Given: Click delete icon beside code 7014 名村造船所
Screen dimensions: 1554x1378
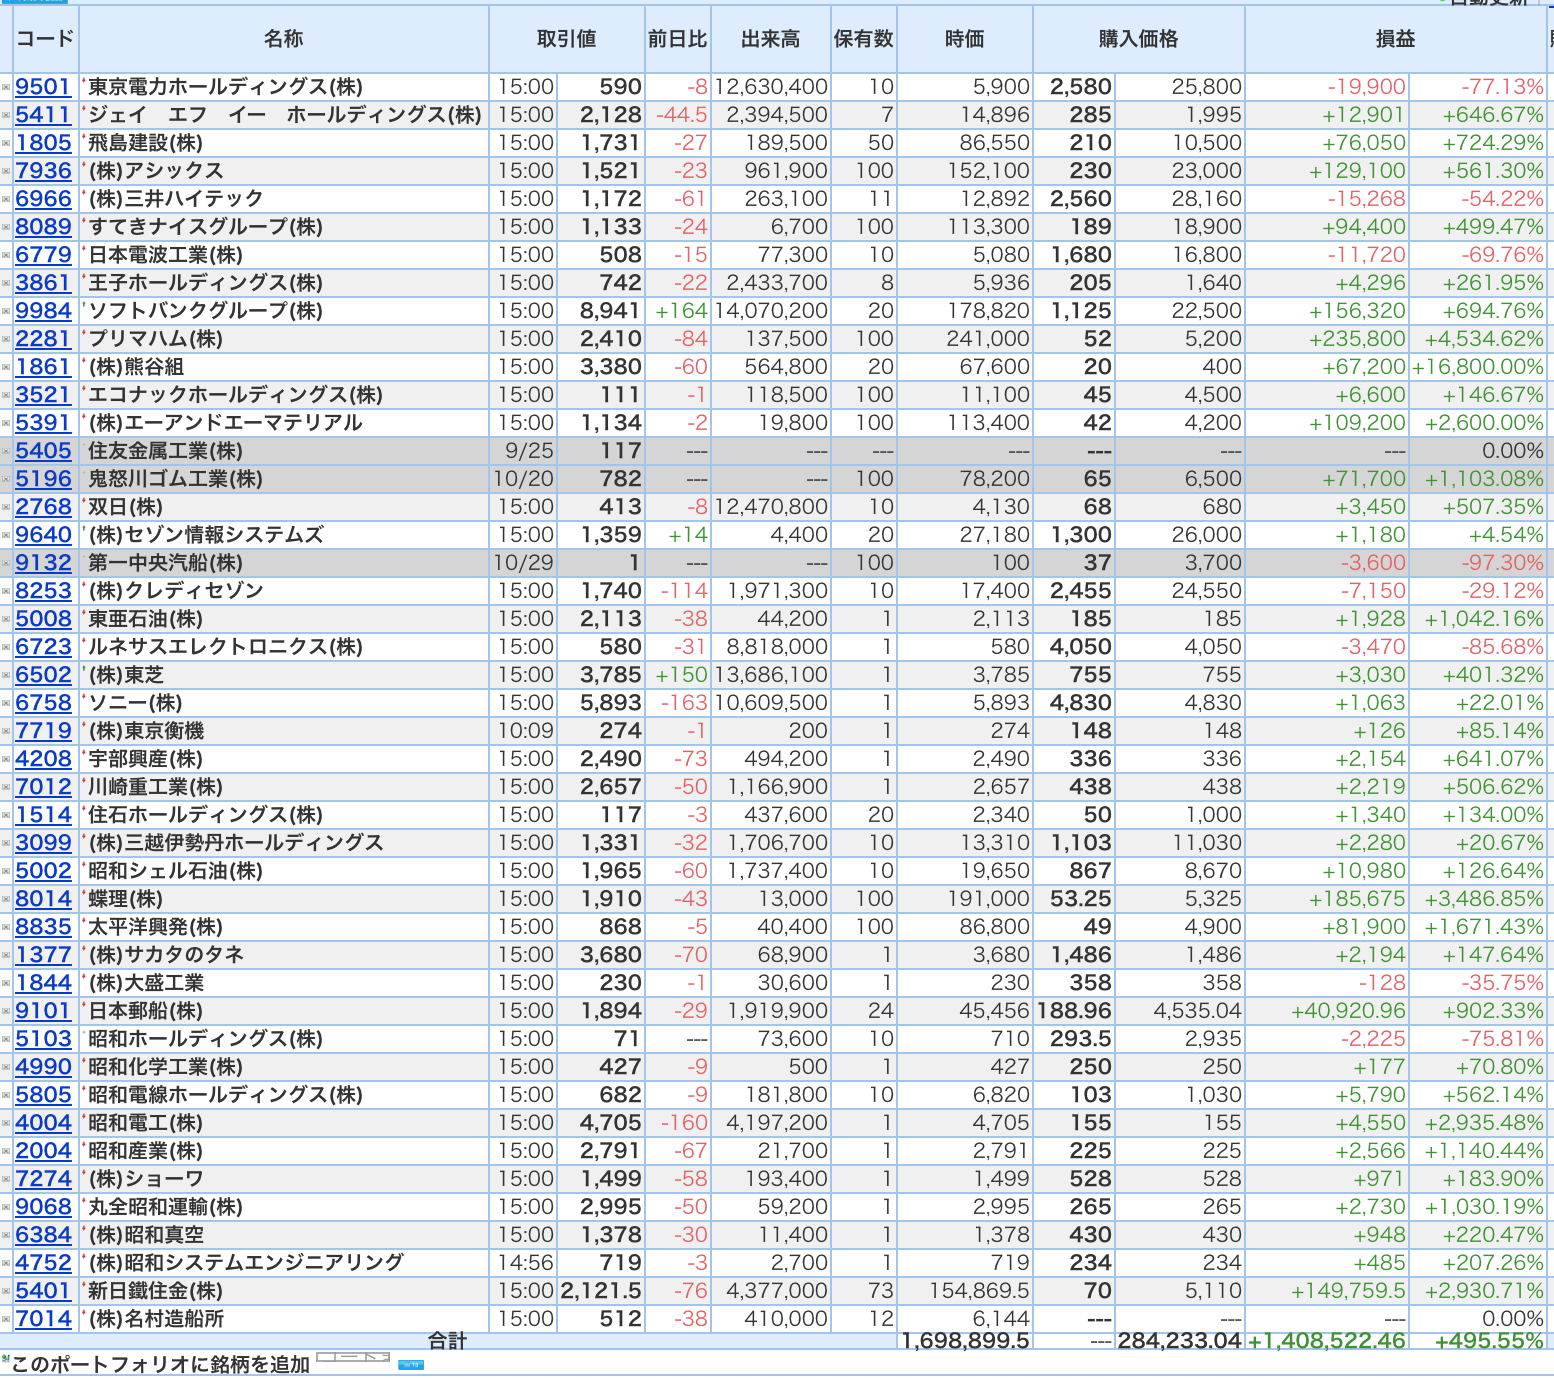Looking at the screenshot, I should point(6,1320).
